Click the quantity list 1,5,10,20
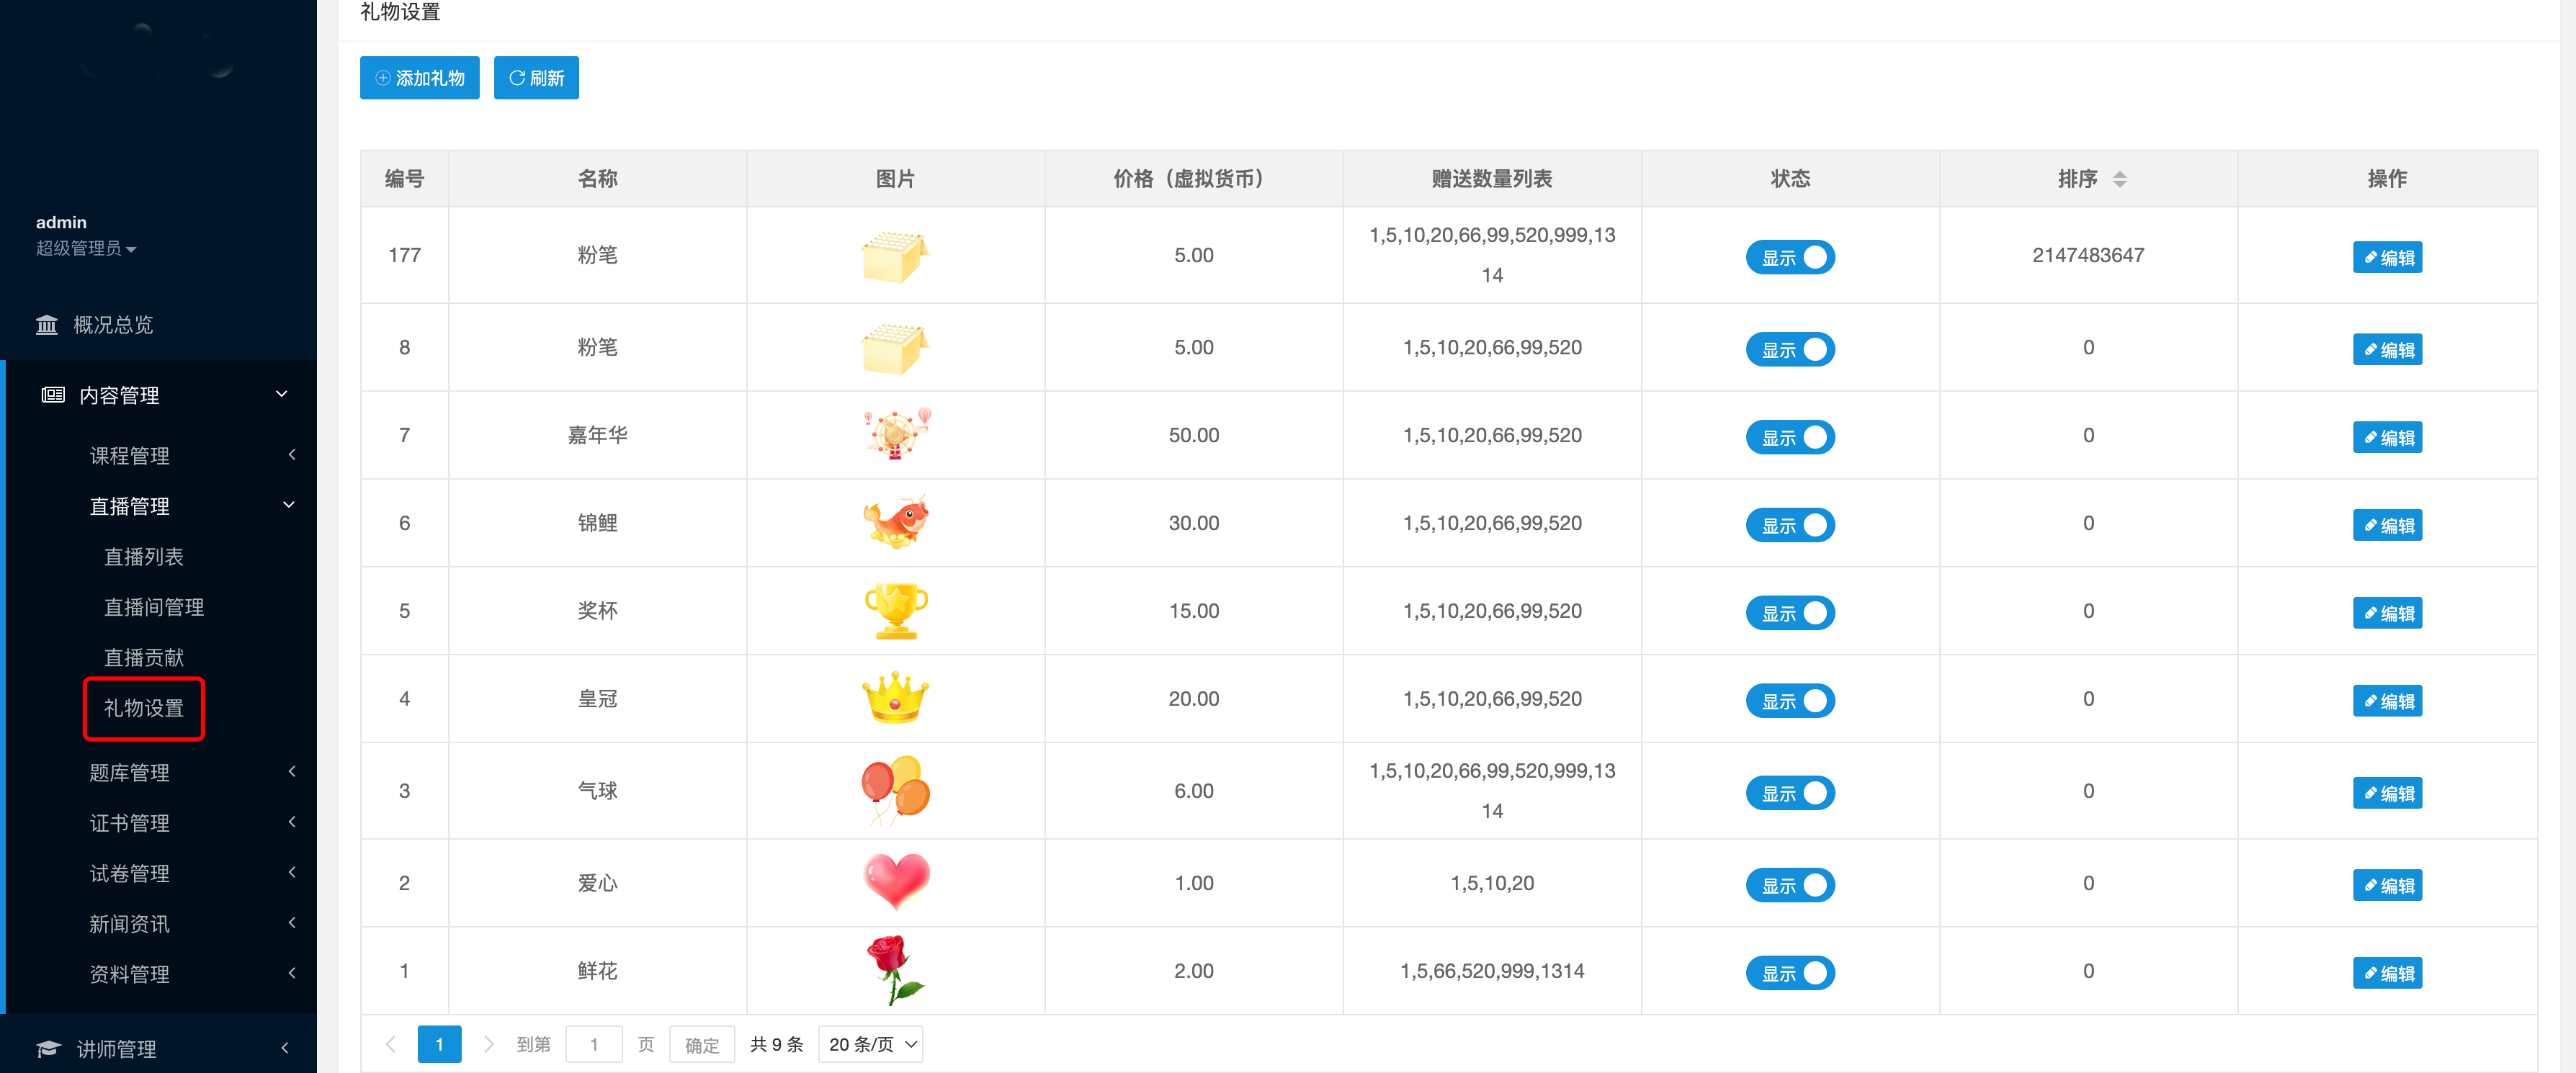The height and width of the screenshot is (1073, 2576). [1492, 883]
